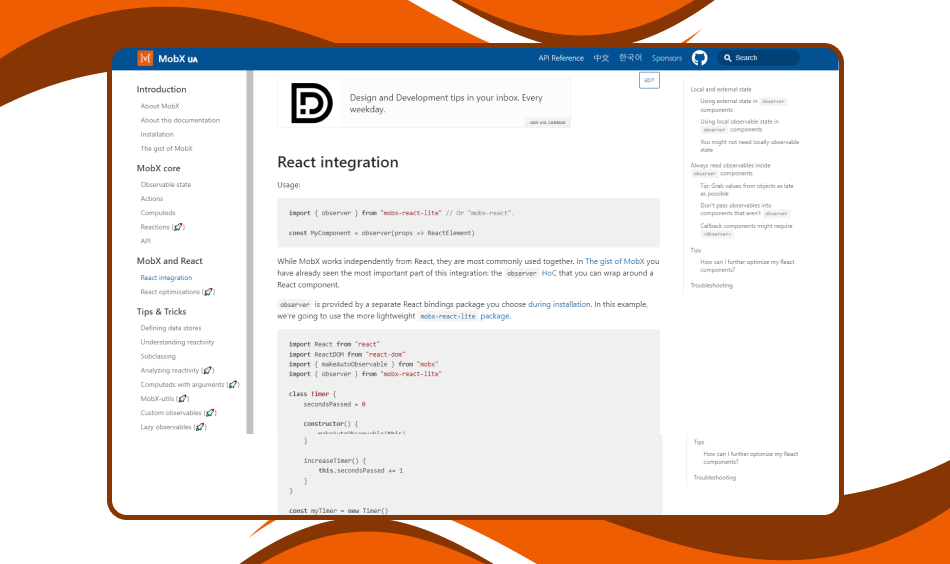
Task: Open Computeds with arguments page
Action: coord(190,385)
